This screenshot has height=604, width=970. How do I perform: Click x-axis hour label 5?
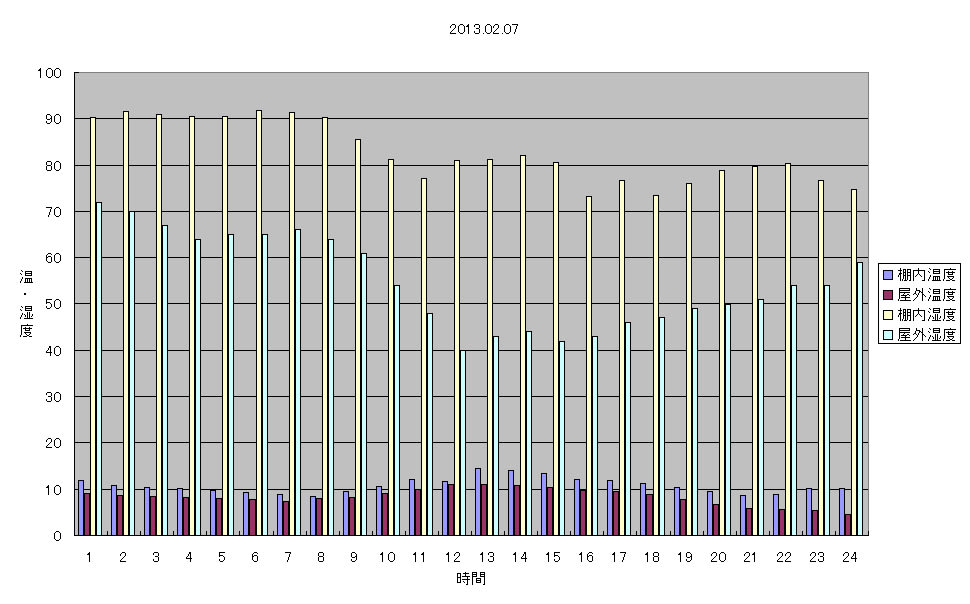[221, 557]
